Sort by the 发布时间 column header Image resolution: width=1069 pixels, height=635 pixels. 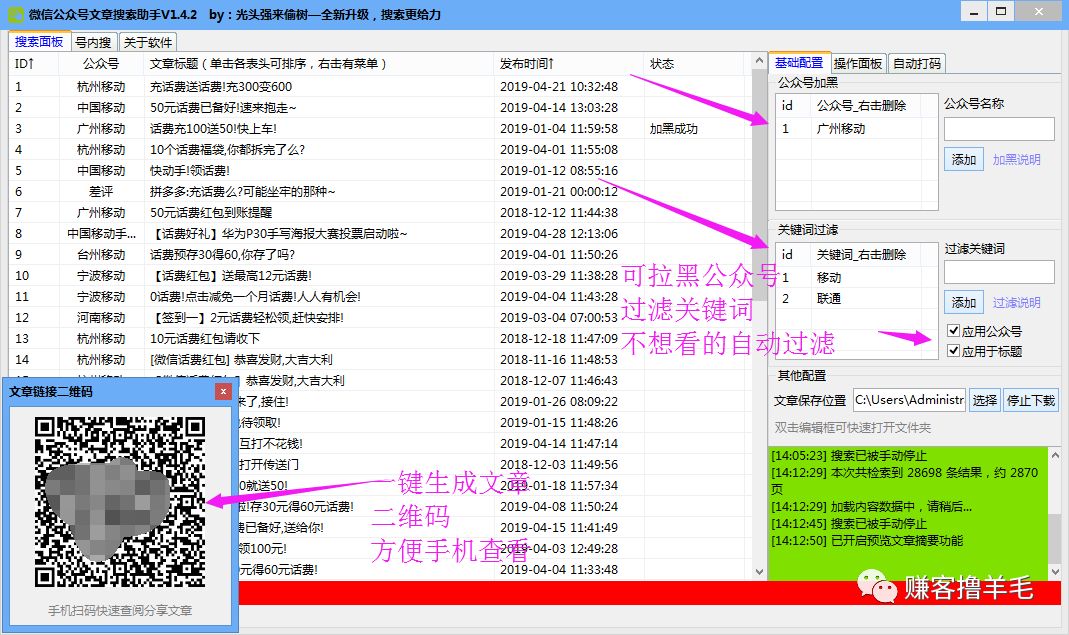569,63
